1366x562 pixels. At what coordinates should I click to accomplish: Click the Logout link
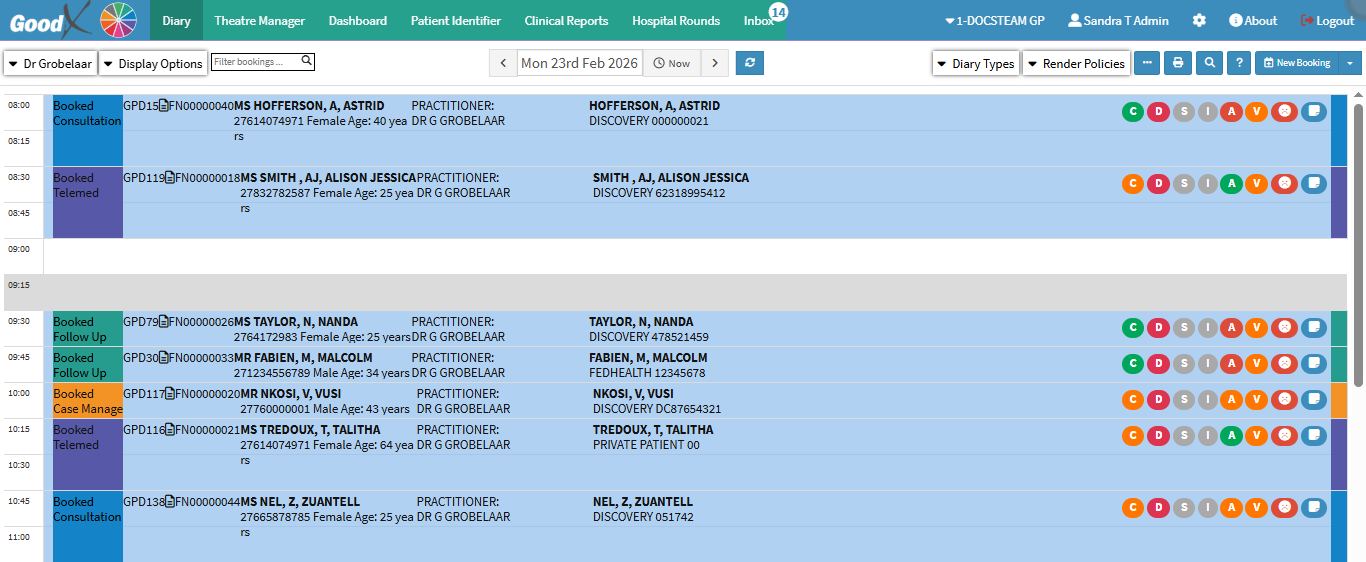point(1327,21)
